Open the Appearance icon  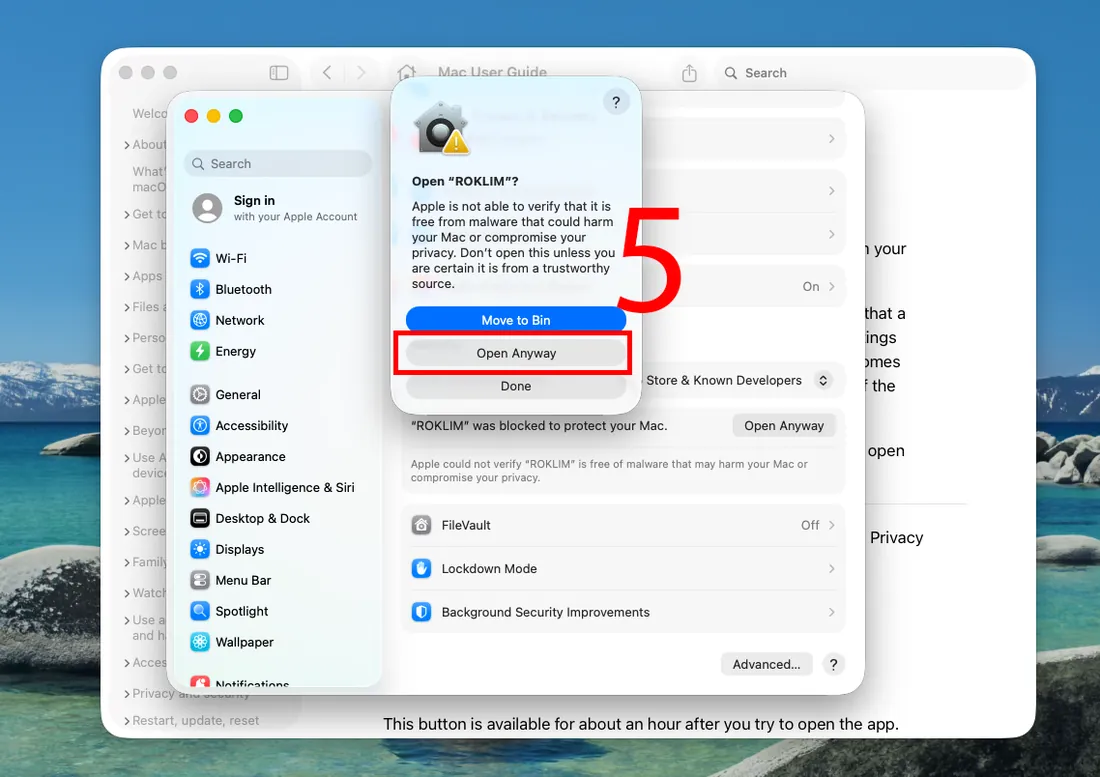point(200,456)
